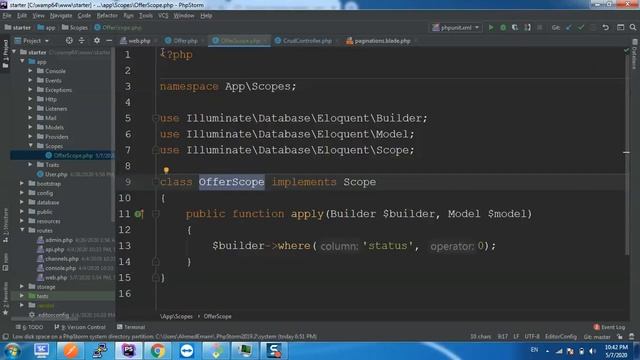Image resolution: width=640 pixels, height=360 pixels.
Task: Open the phpunit.xml run configuration dropdown
Action: (456, 27)
